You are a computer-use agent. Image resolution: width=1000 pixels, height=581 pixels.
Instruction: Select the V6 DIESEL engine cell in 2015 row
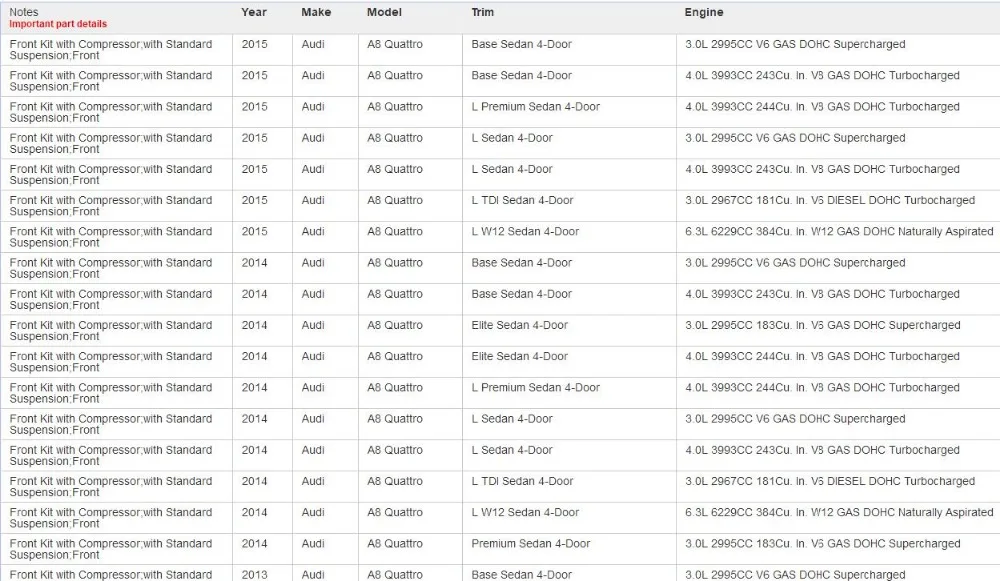[830, 200]
